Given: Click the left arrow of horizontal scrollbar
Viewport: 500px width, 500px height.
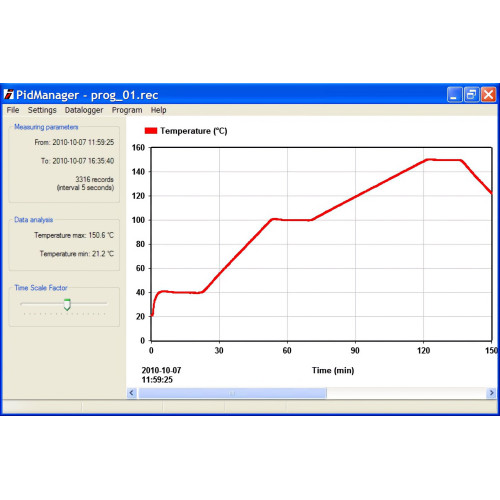Looking at the screenshot, I should (132, 393).
